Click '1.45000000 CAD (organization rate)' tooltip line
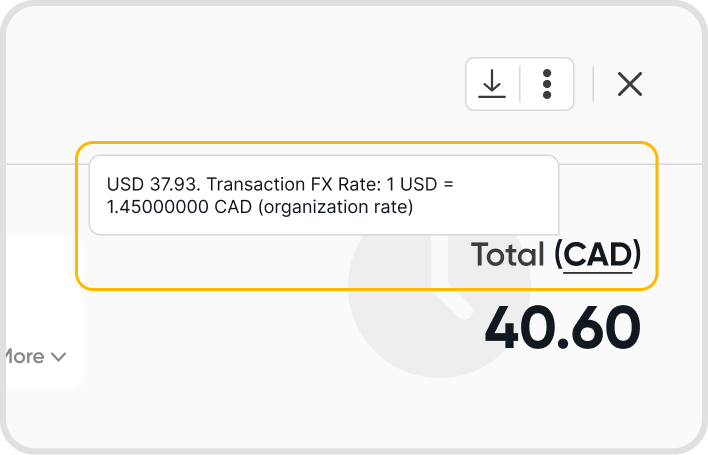 259,208
